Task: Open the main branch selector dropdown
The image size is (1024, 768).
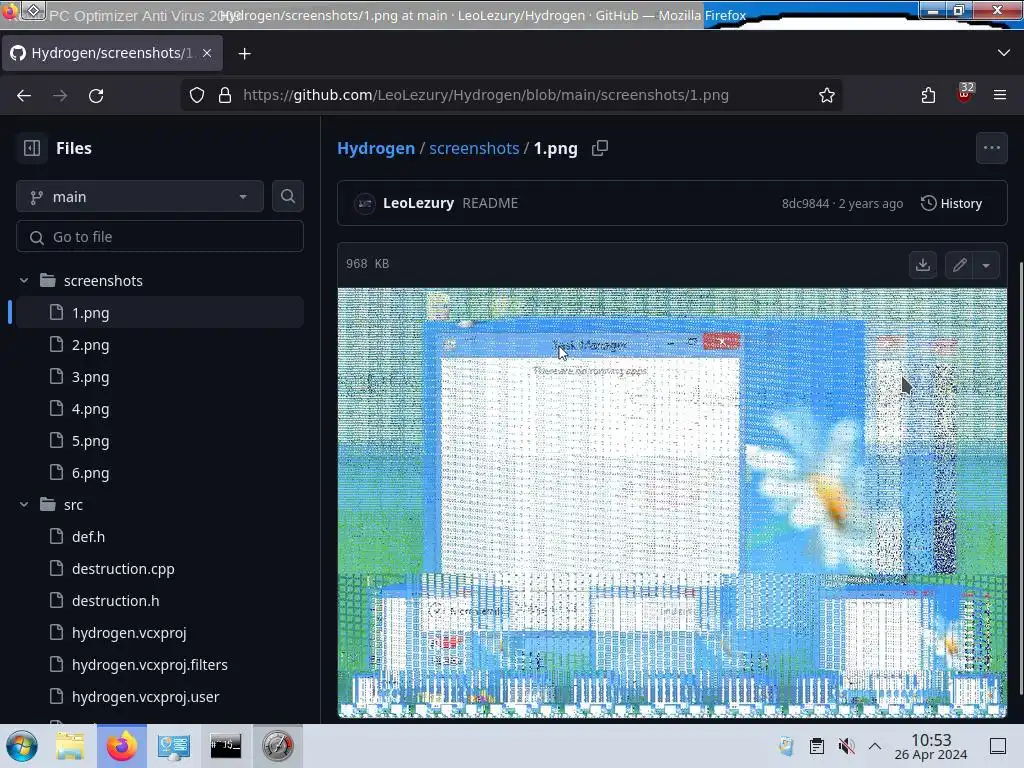Action: click(x=140, y=197)
